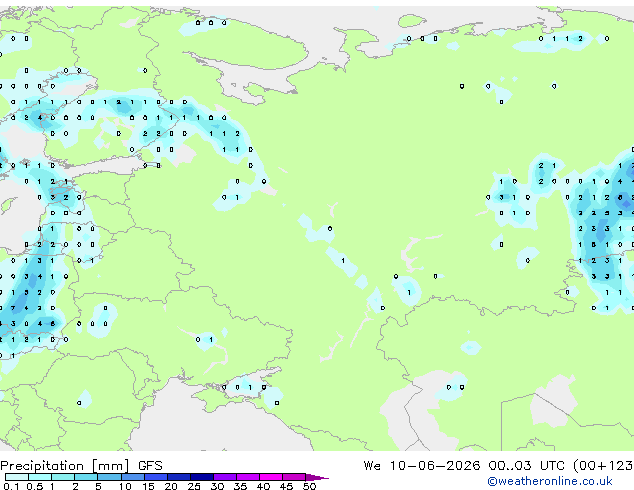Click the 45–50 mm legend swatch
The height and width of the screenshot is (490, 634).
point(294,477)
